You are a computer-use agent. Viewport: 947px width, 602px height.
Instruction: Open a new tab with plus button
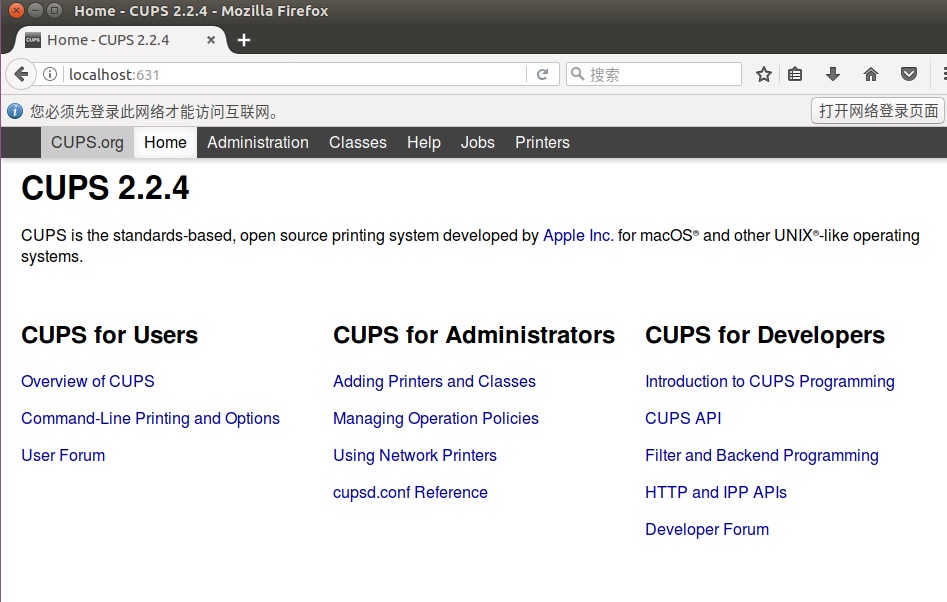(x=243, y=40)
